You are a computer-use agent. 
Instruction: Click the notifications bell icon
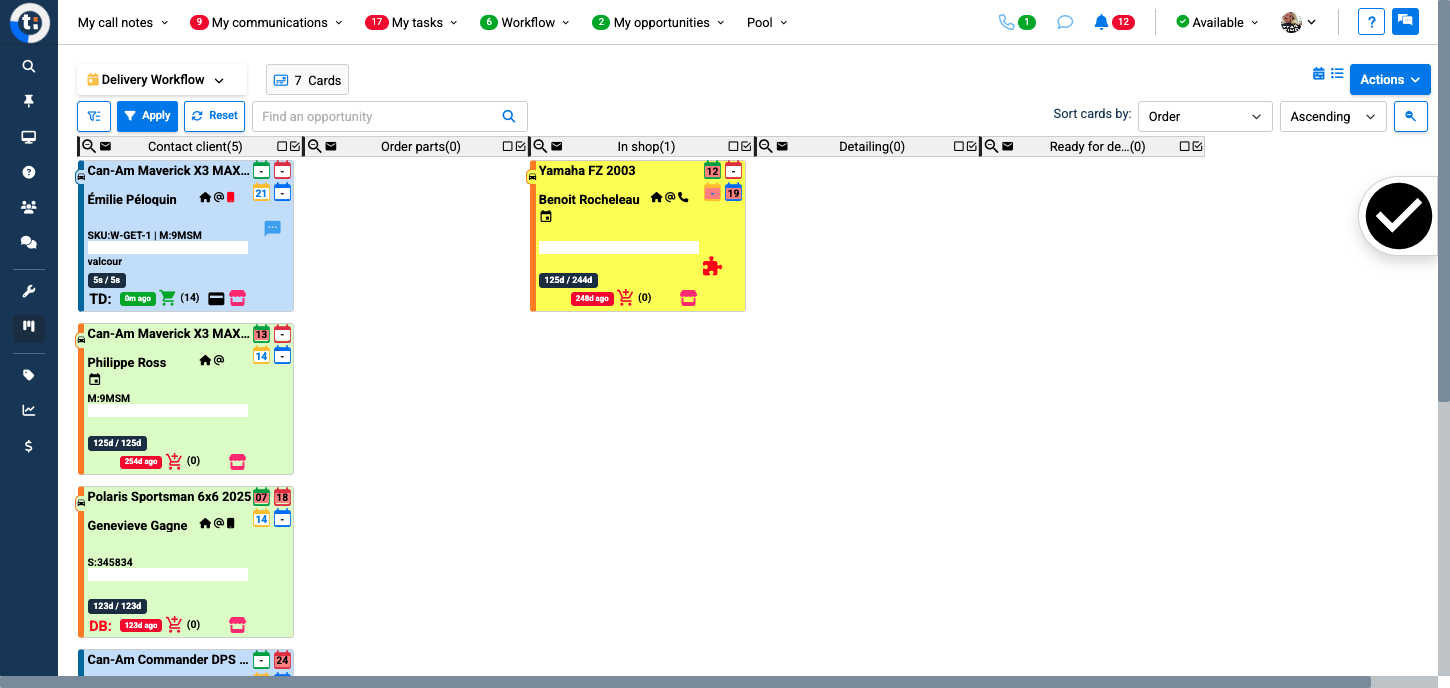tap(1101, 22)
